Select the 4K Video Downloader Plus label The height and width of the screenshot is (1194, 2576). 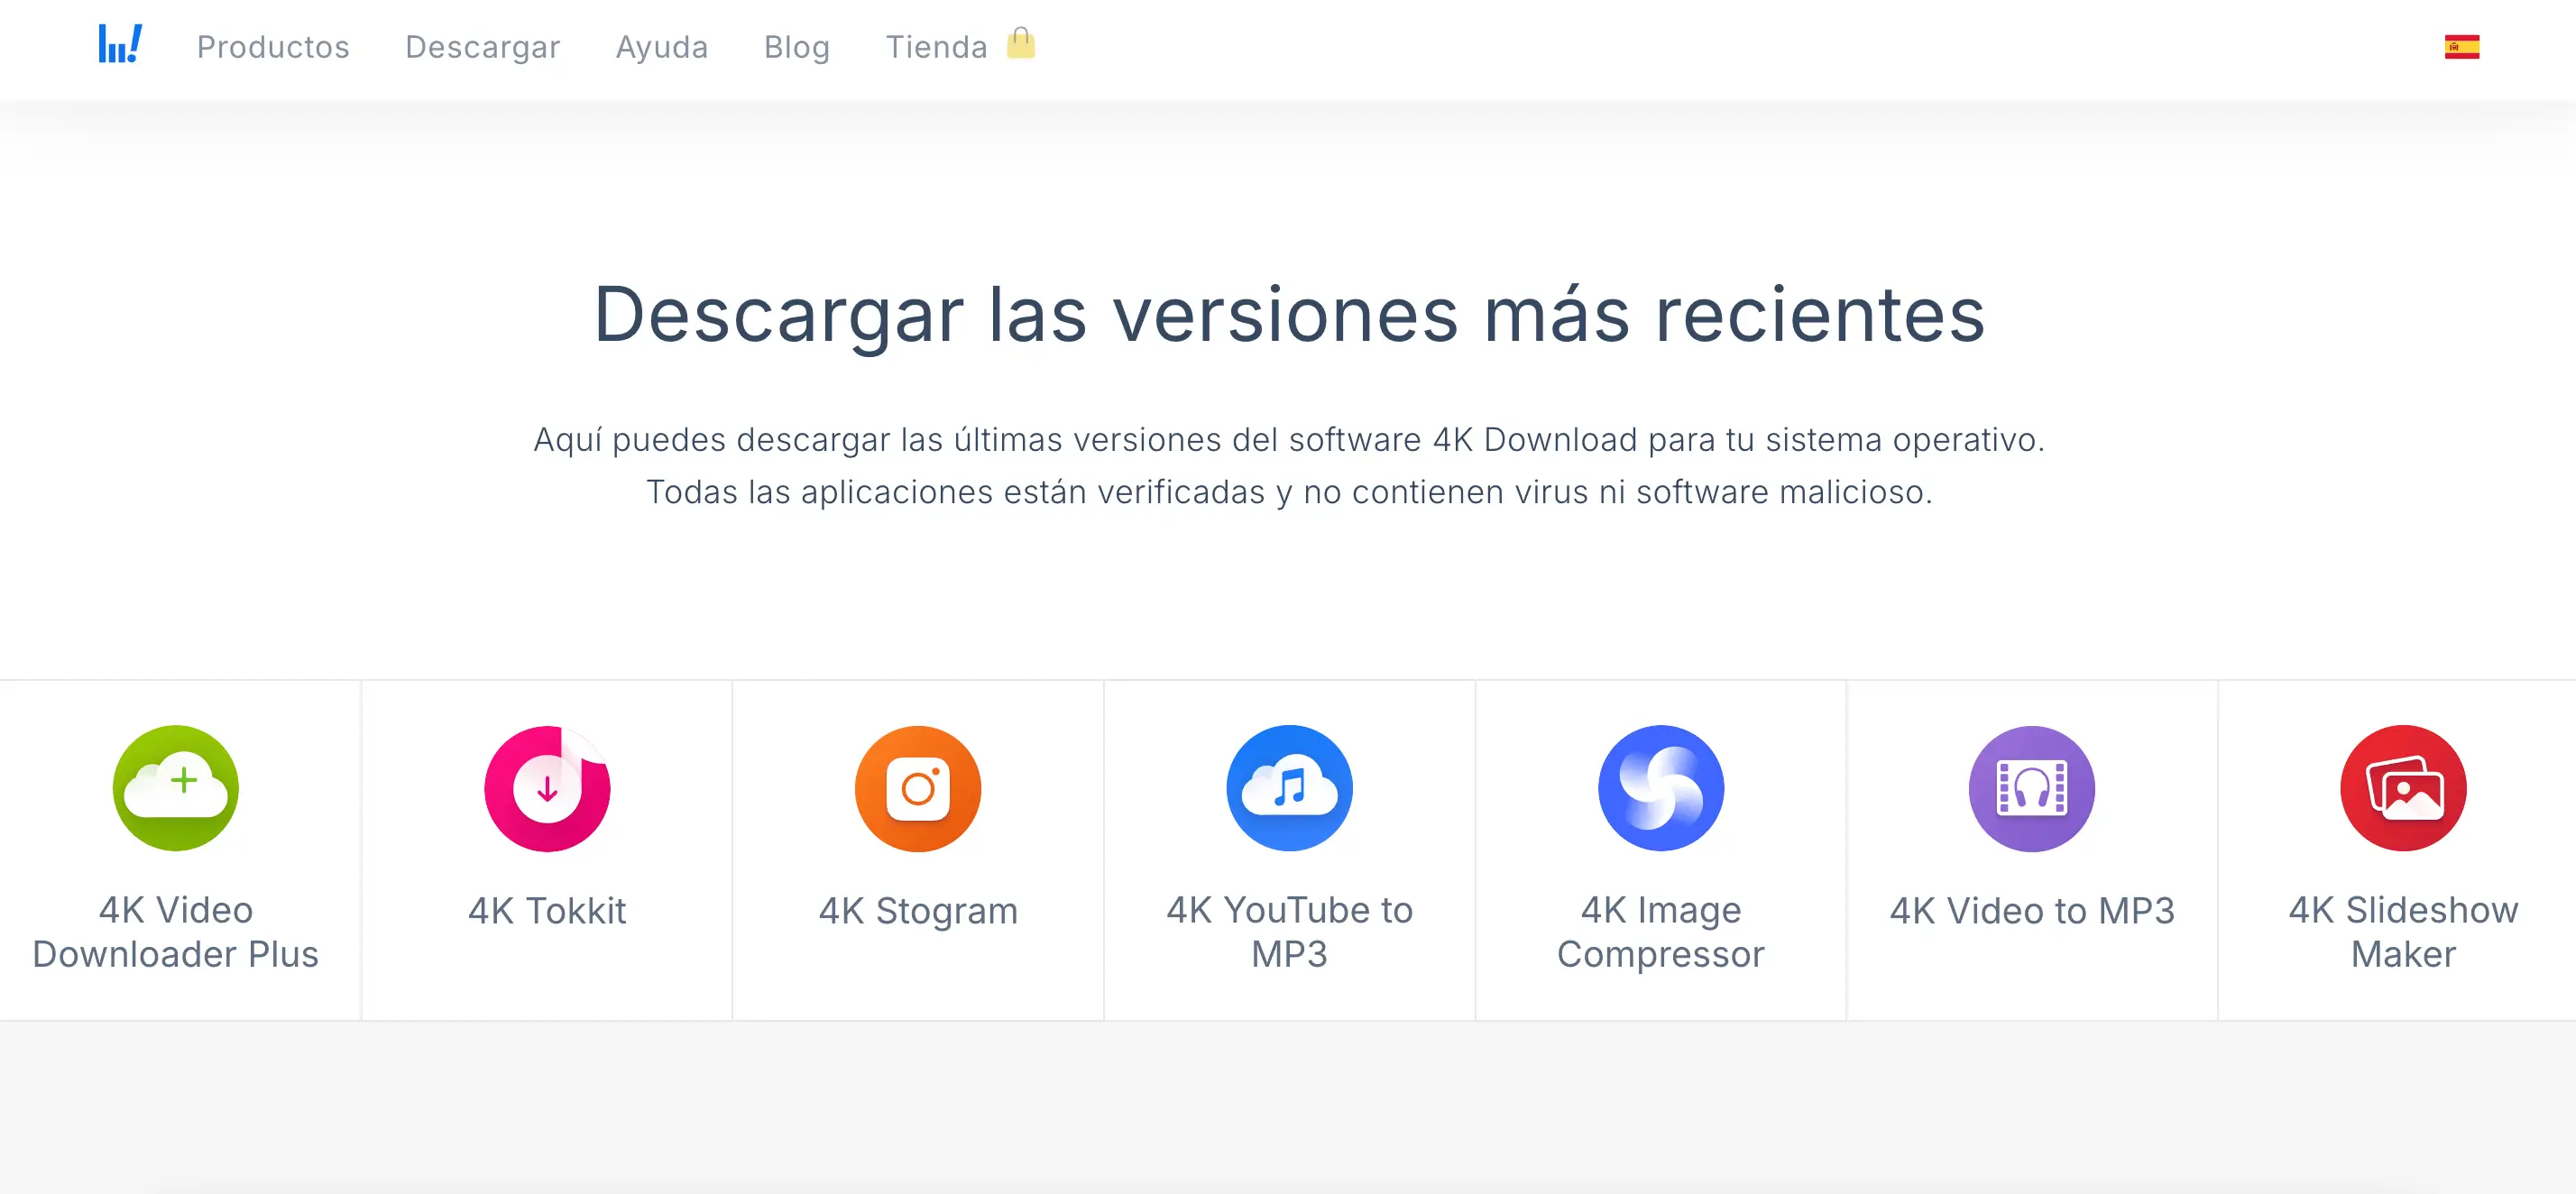click(176, 931)
